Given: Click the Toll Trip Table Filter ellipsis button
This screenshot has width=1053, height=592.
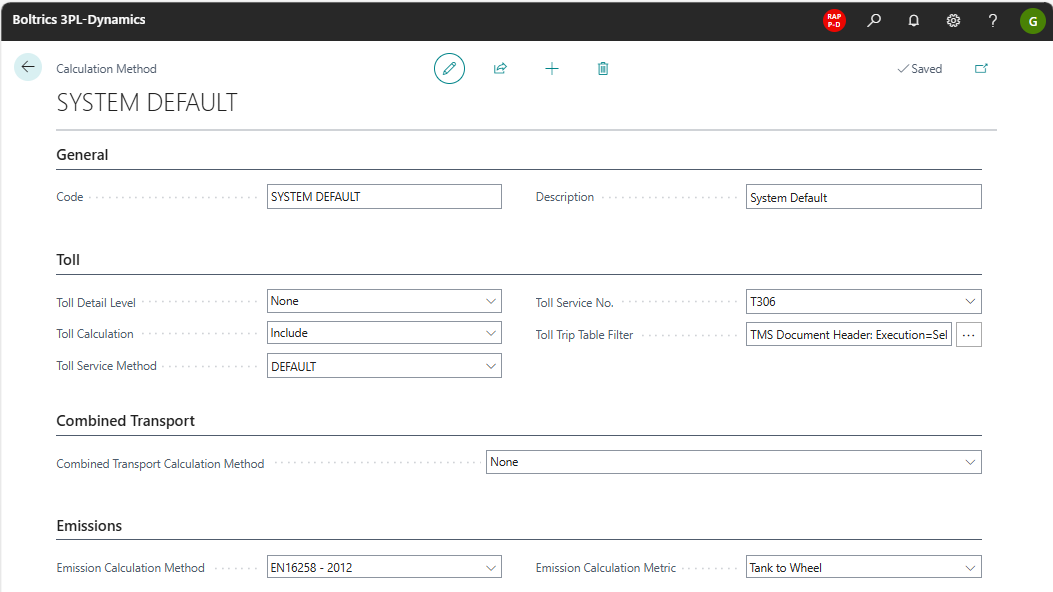Looking at the screenshot, I should (x=968, y=335).
